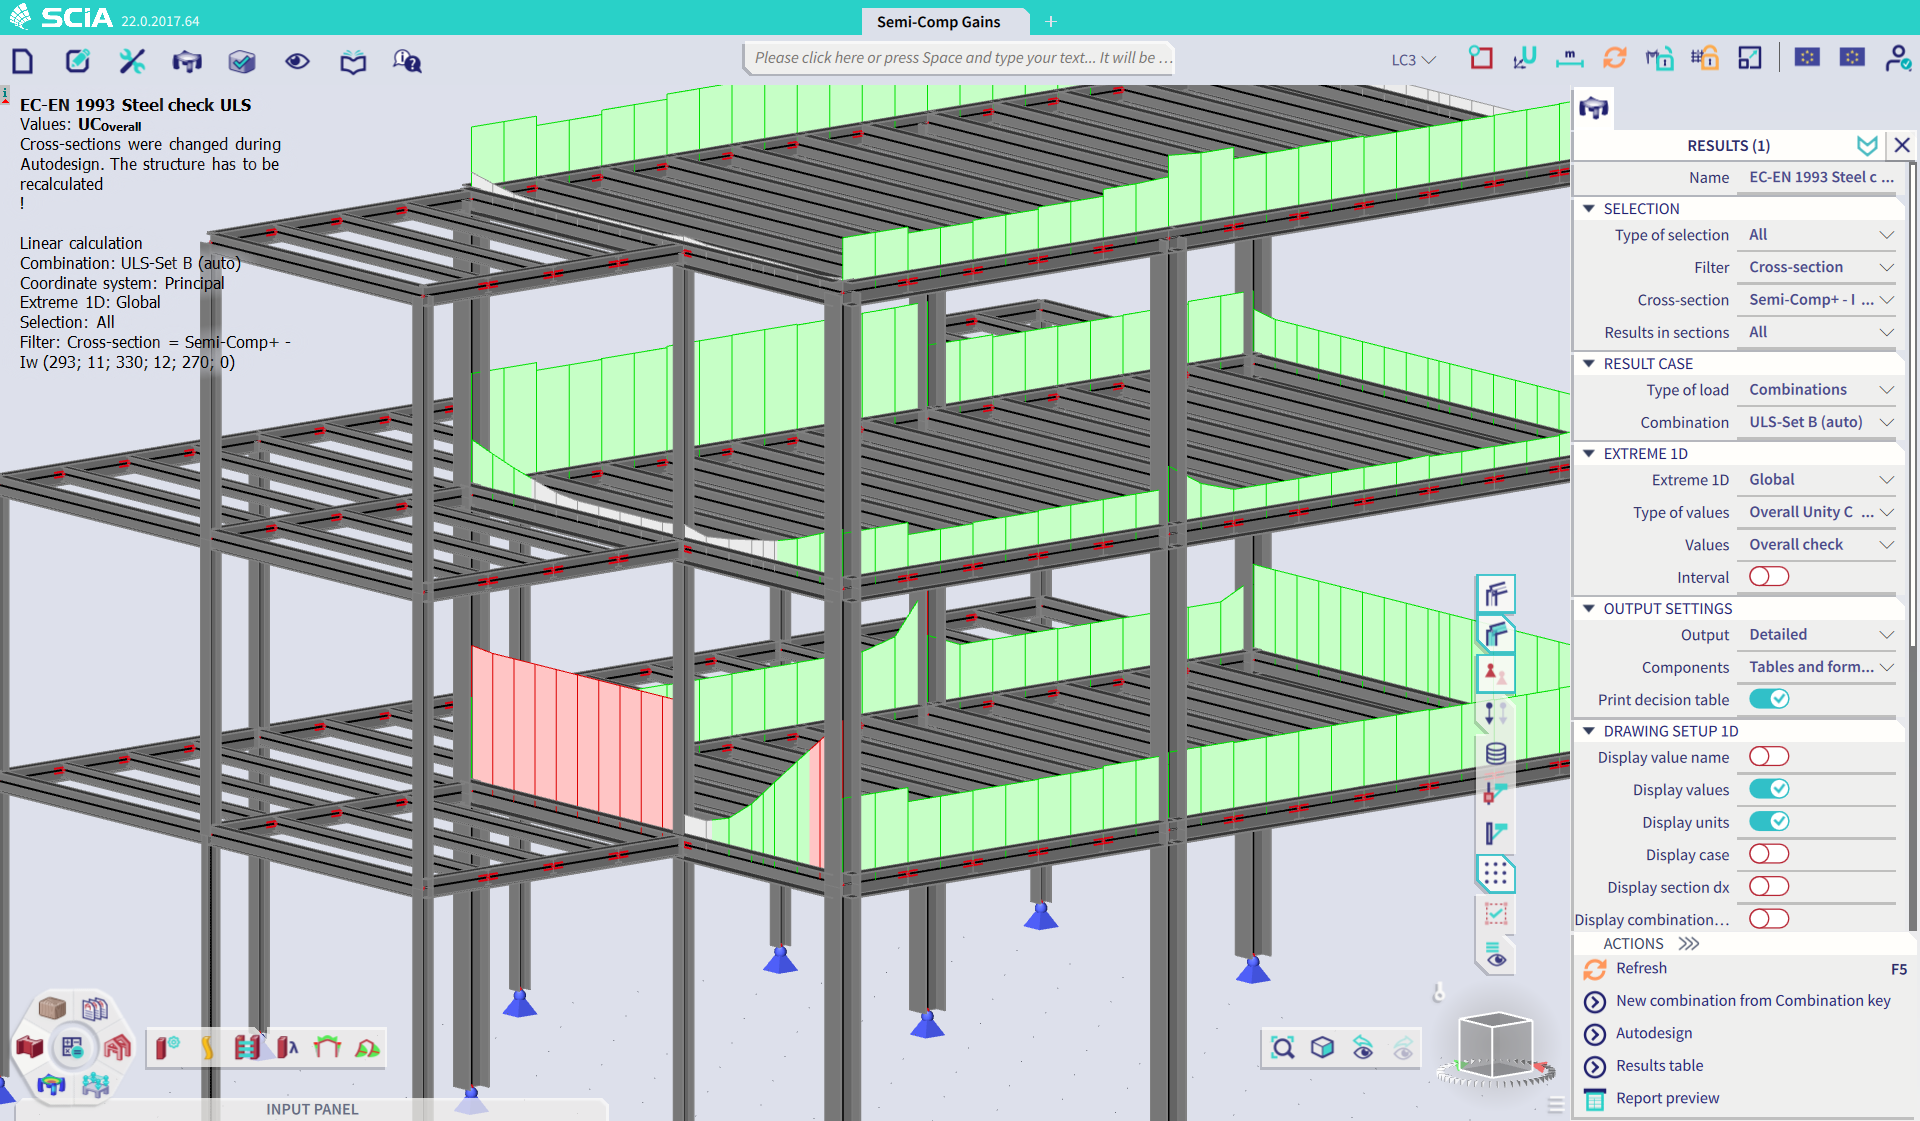Click the eye view icon in top toolbar
Screen dimensions: 1920x1121
pyautogui.click(x=297, y=62)
